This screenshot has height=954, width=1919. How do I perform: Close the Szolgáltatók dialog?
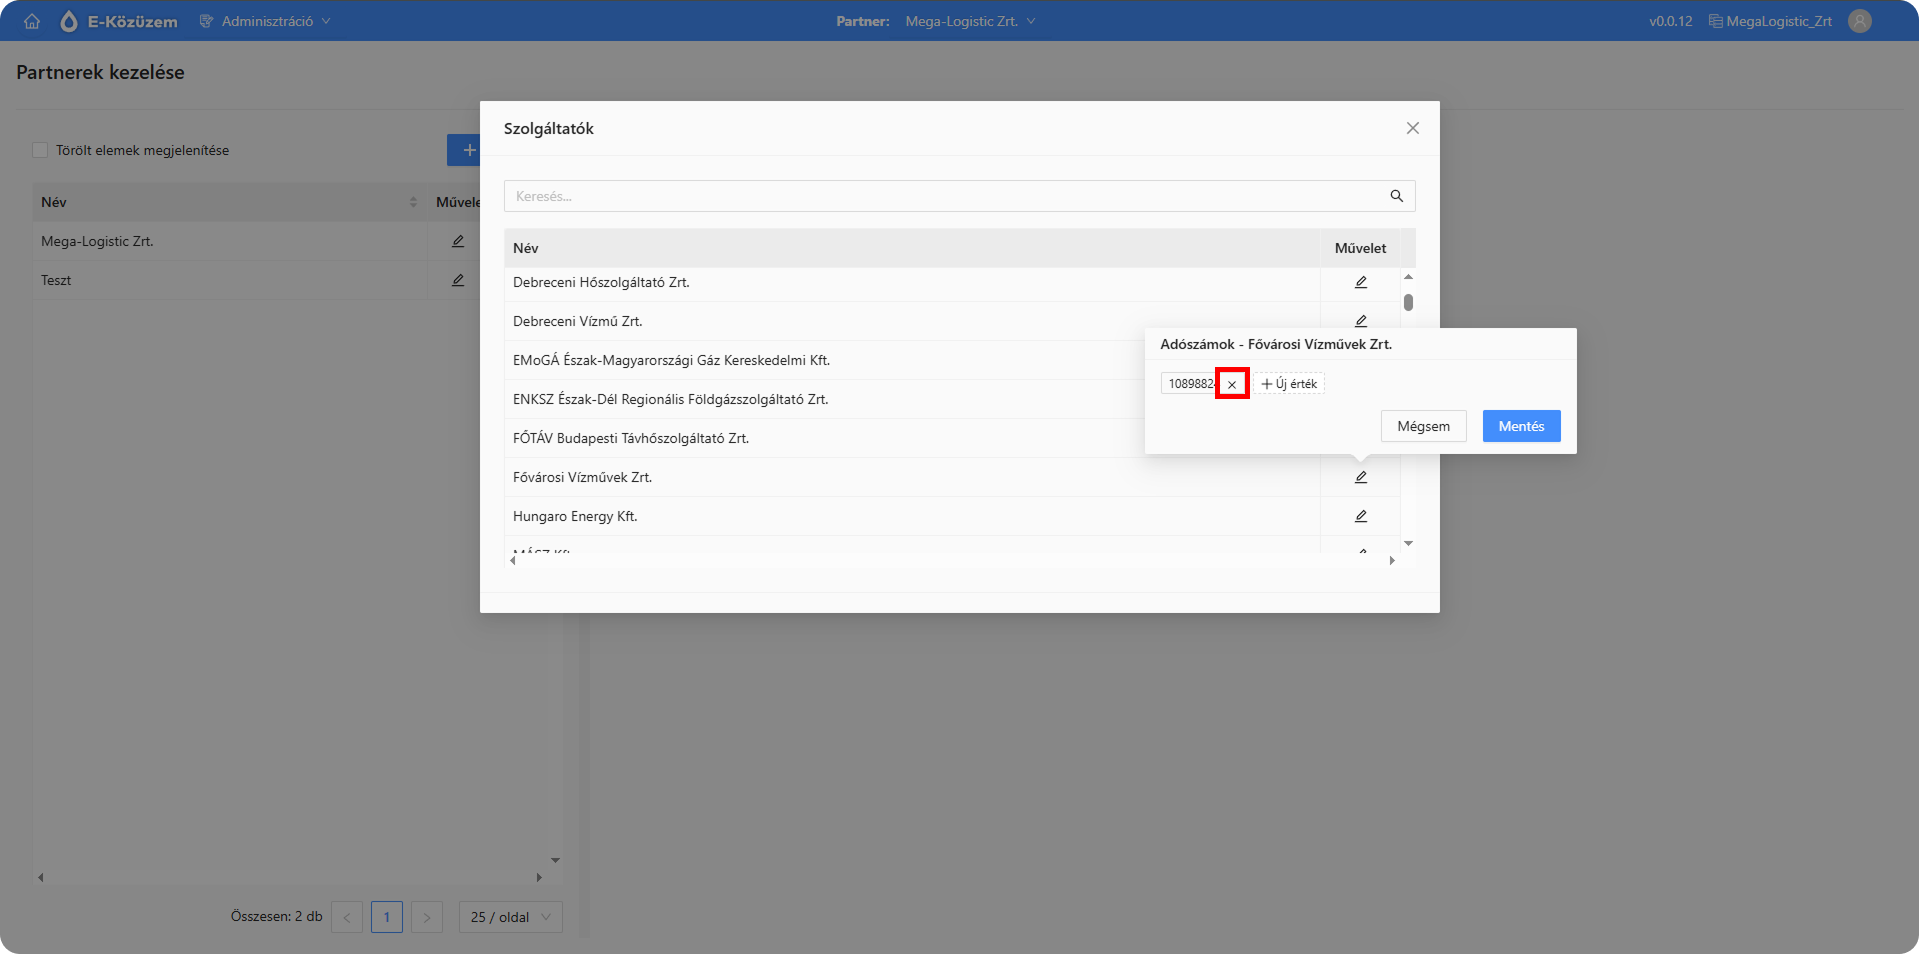(x=1413, y=128)
